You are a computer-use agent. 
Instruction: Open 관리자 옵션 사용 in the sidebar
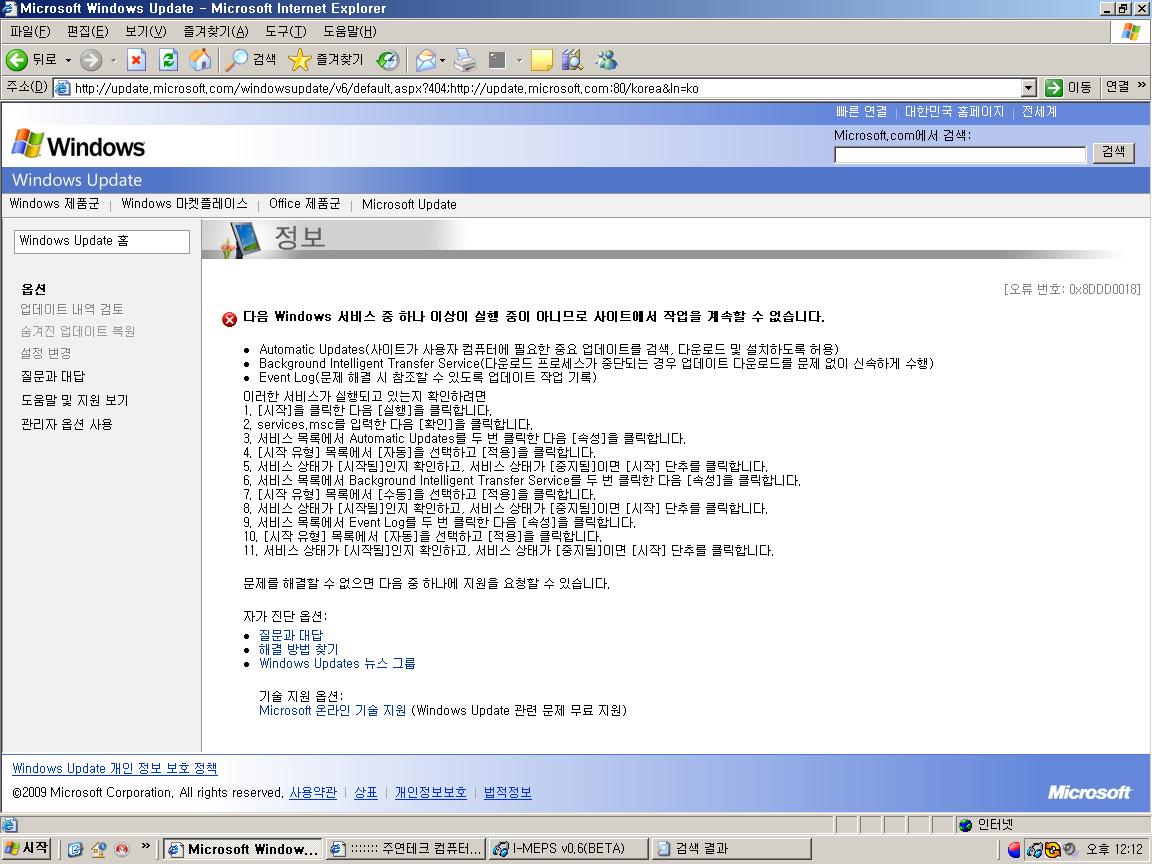[x=67, y=425]
